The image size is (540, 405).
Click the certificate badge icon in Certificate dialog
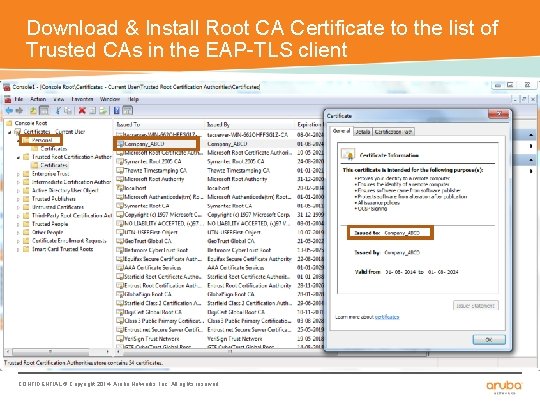pyautogui.click(x=348, y=154)
